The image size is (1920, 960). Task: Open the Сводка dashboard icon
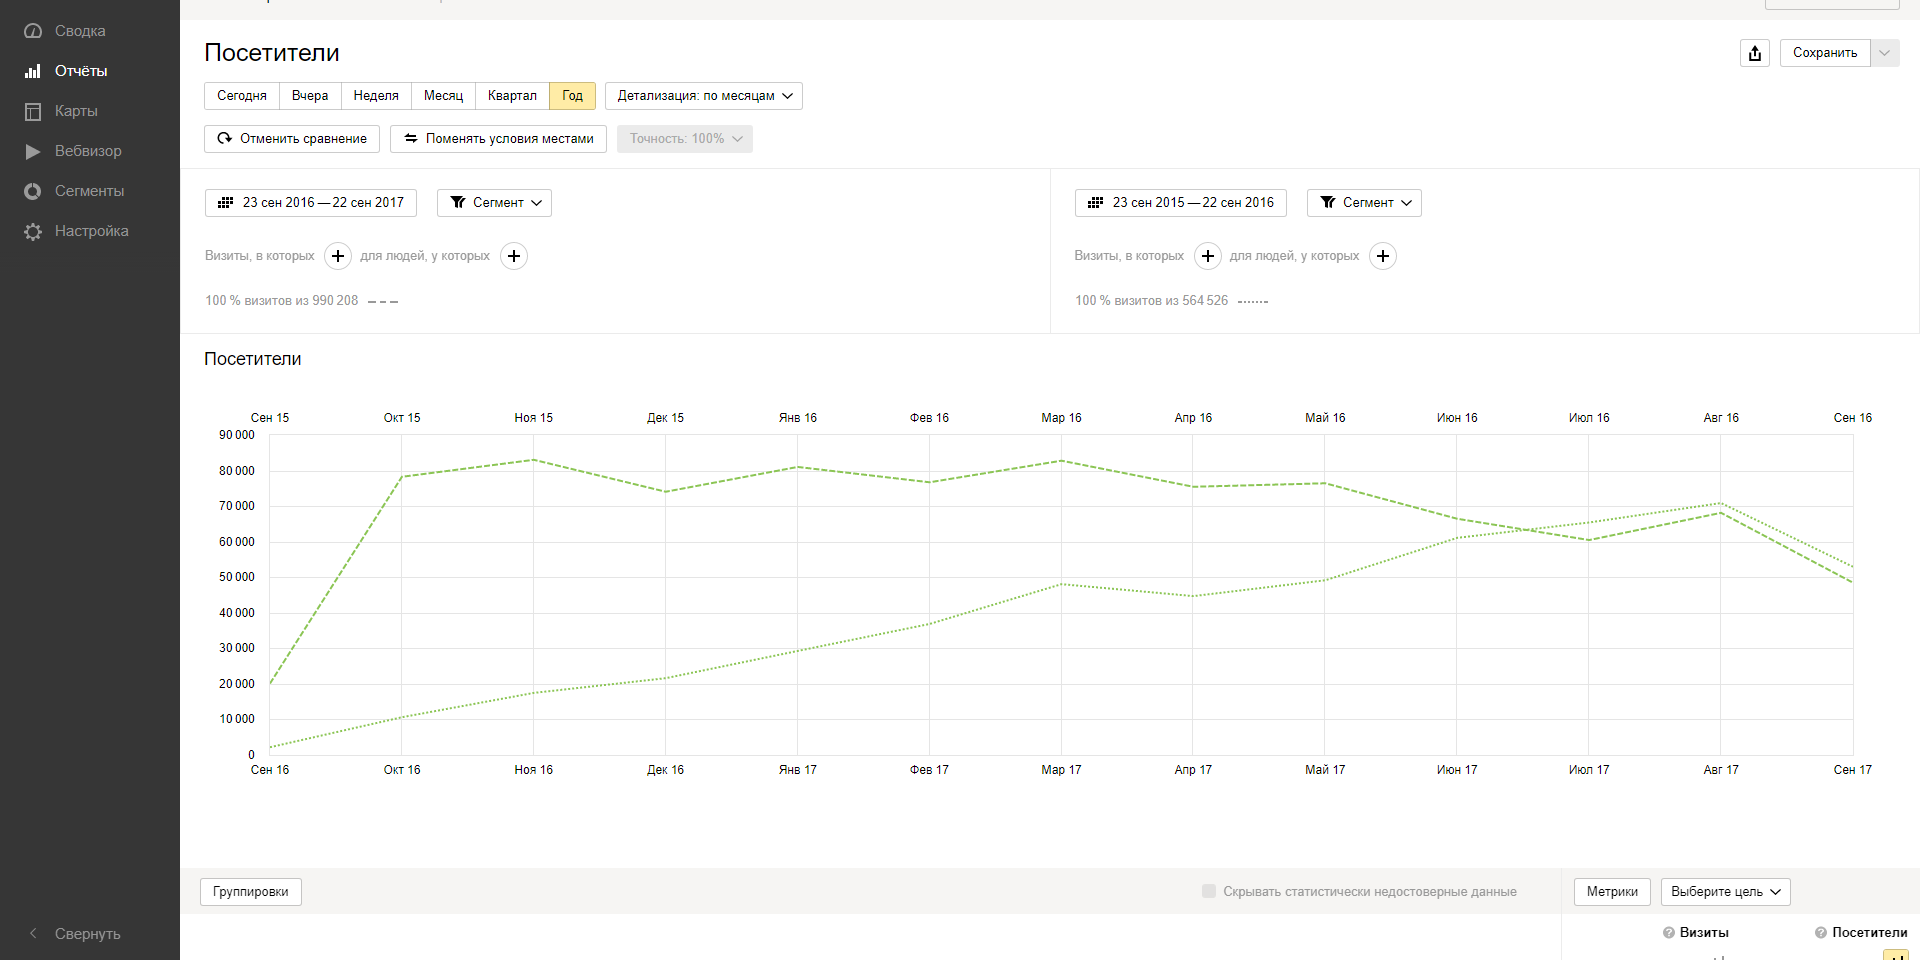(33, 31)
